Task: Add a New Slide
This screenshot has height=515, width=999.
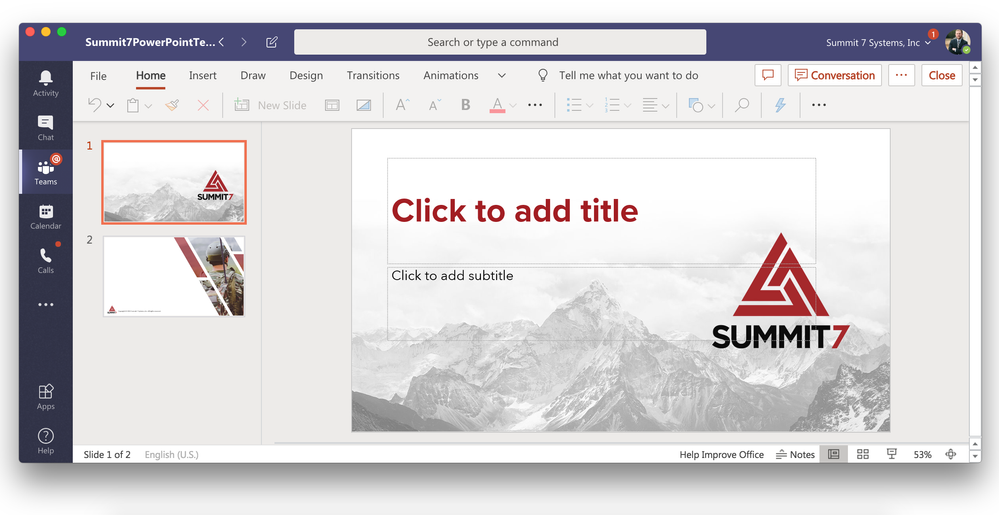Action: pos(270,105)
